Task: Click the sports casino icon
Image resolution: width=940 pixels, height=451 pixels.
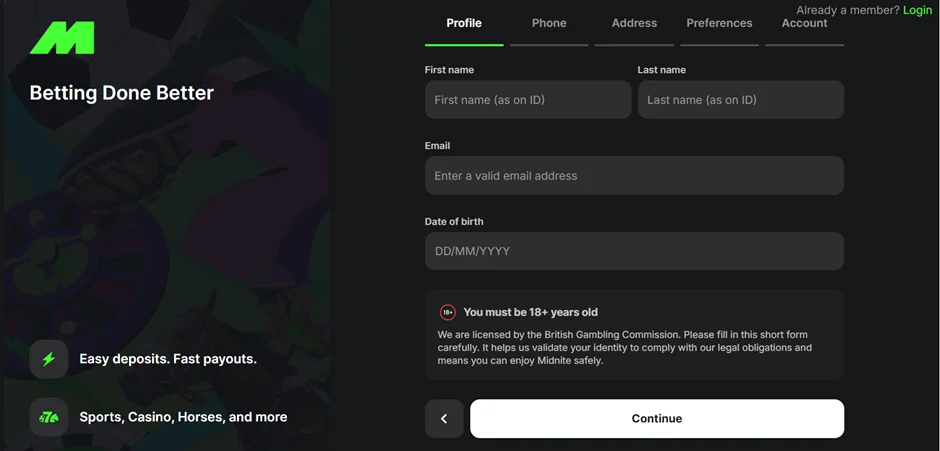Action: [x=49, y=417]
